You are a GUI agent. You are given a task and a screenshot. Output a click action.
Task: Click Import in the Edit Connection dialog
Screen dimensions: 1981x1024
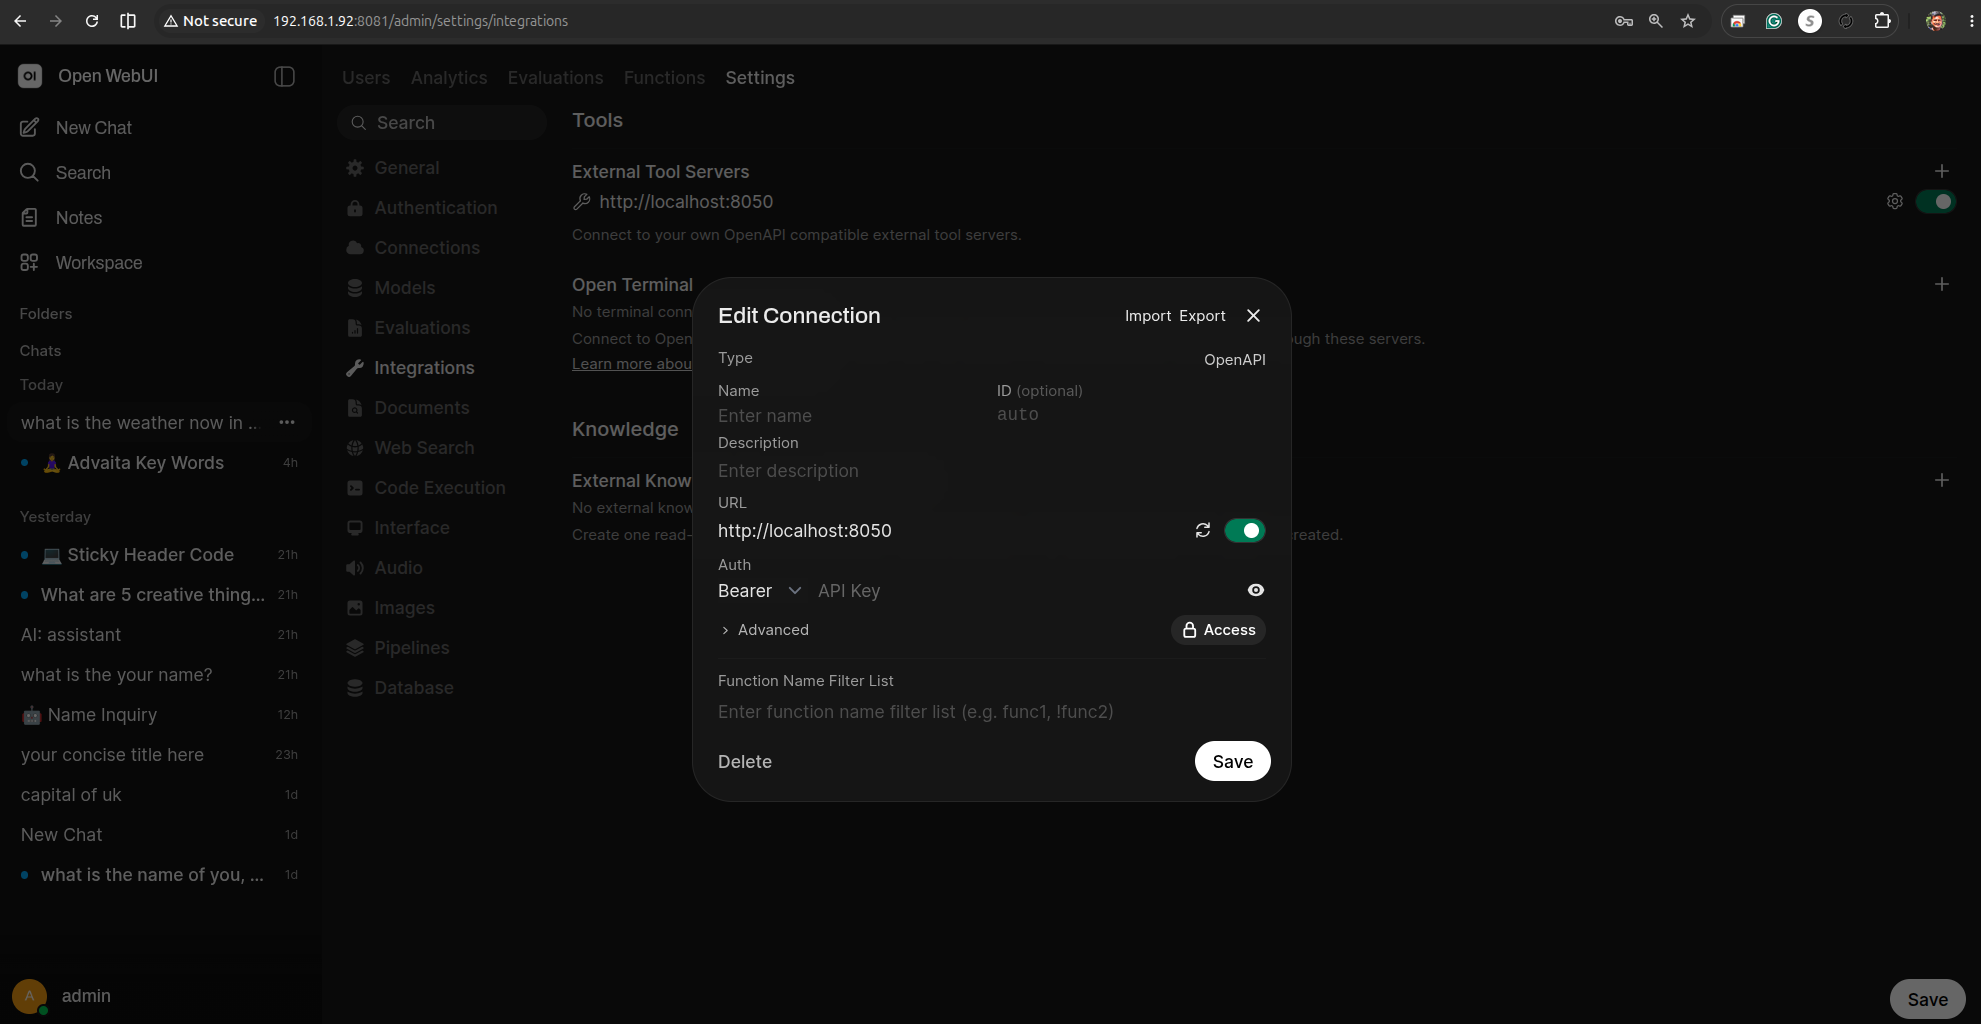[1148, 316]
